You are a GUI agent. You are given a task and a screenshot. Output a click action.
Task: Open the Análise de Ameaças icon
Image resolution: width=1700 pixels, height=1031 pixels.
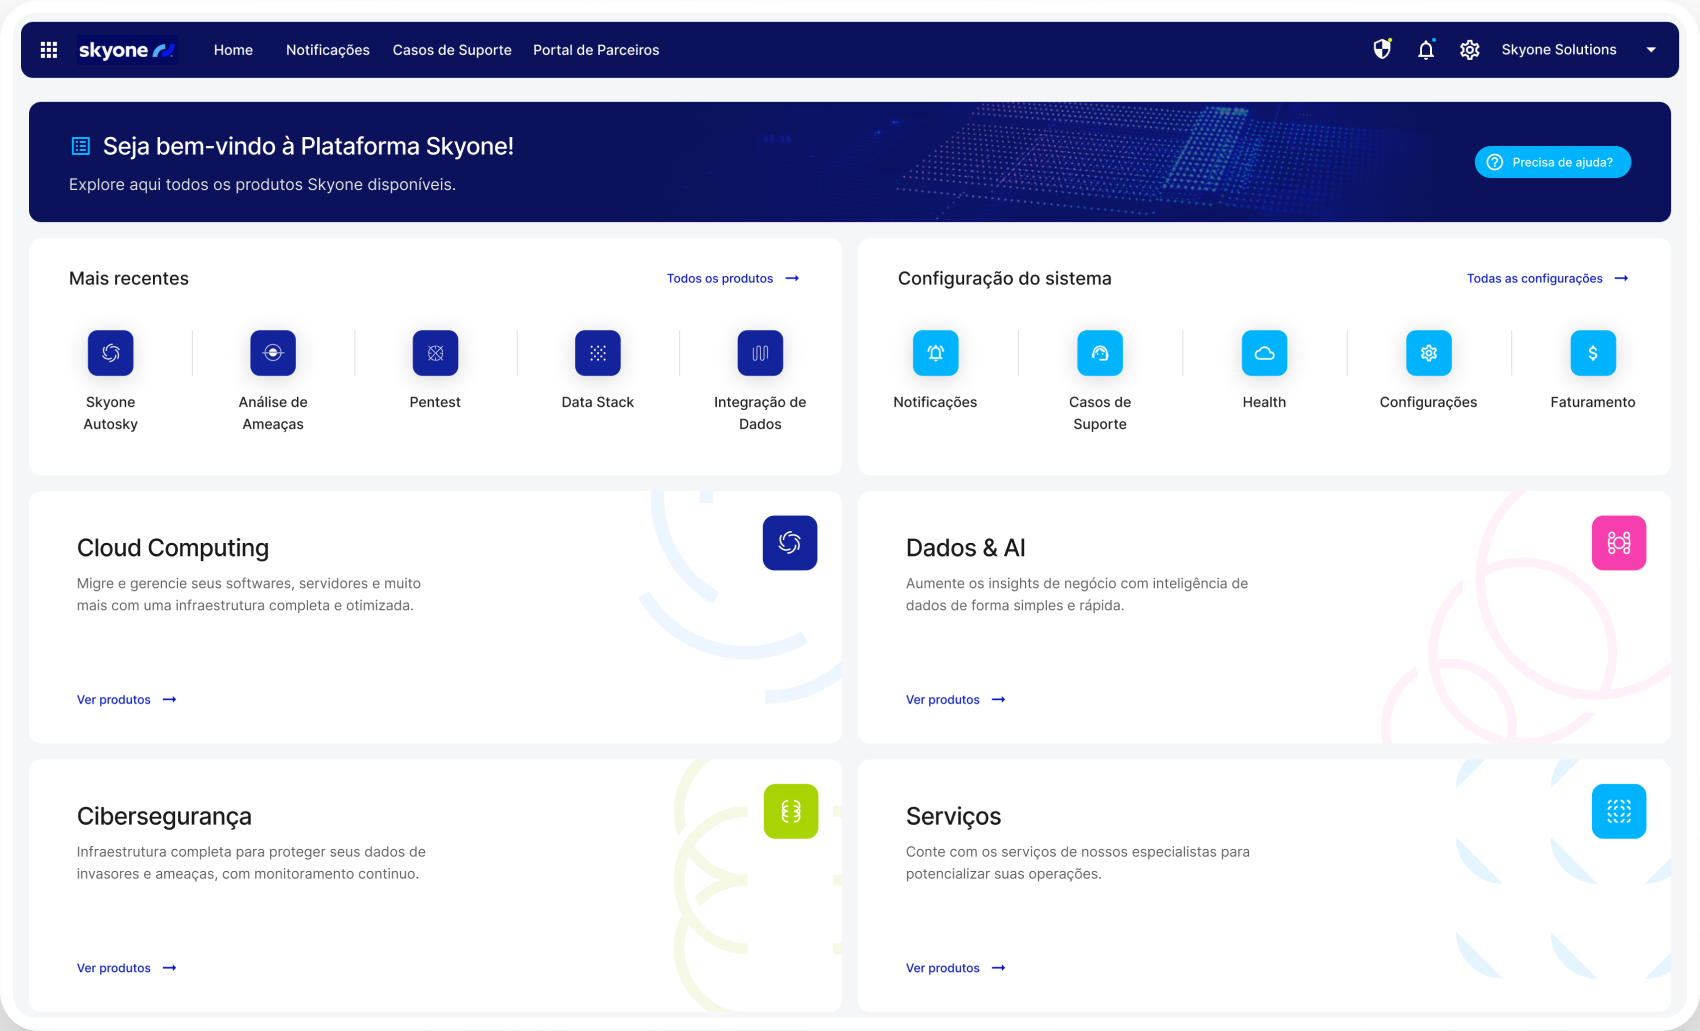point(273,353)
